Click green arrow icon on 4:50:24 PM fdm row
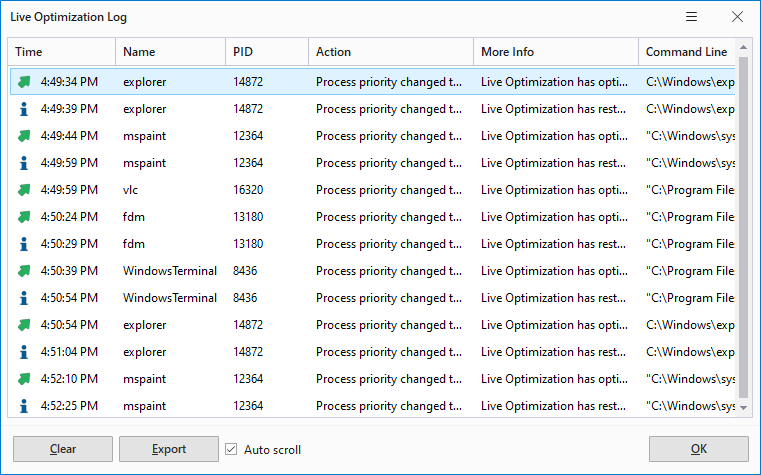This screenshot has height=475, width=761. (x=25, y=216)
